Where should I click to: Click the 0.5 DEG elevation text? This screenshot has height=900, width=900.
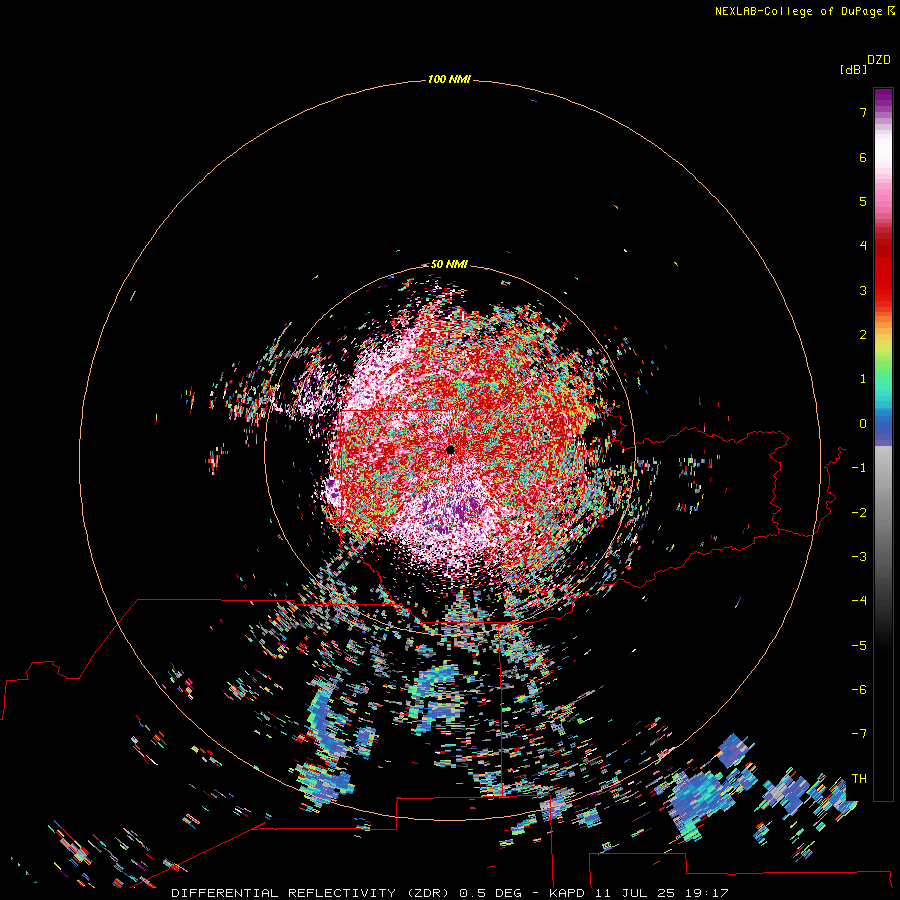coord(490,893)
